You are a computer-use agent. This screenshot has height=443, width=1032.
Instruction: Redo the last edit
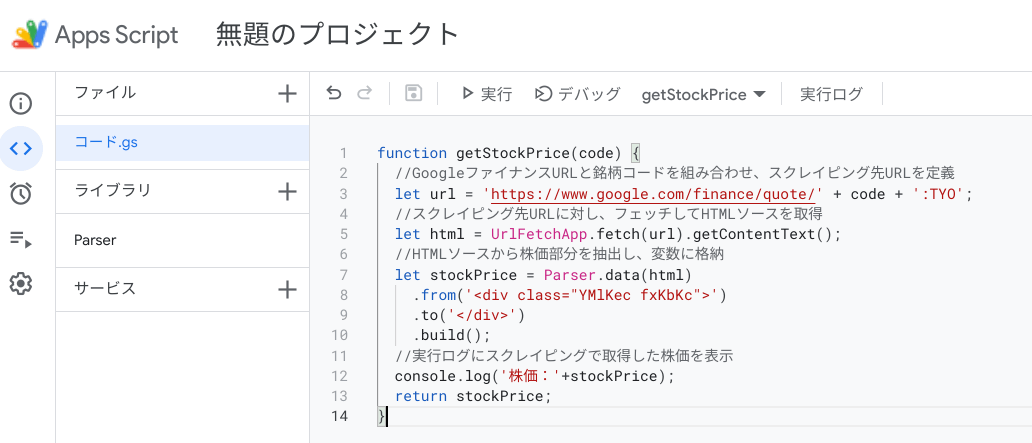coord(364,93)
